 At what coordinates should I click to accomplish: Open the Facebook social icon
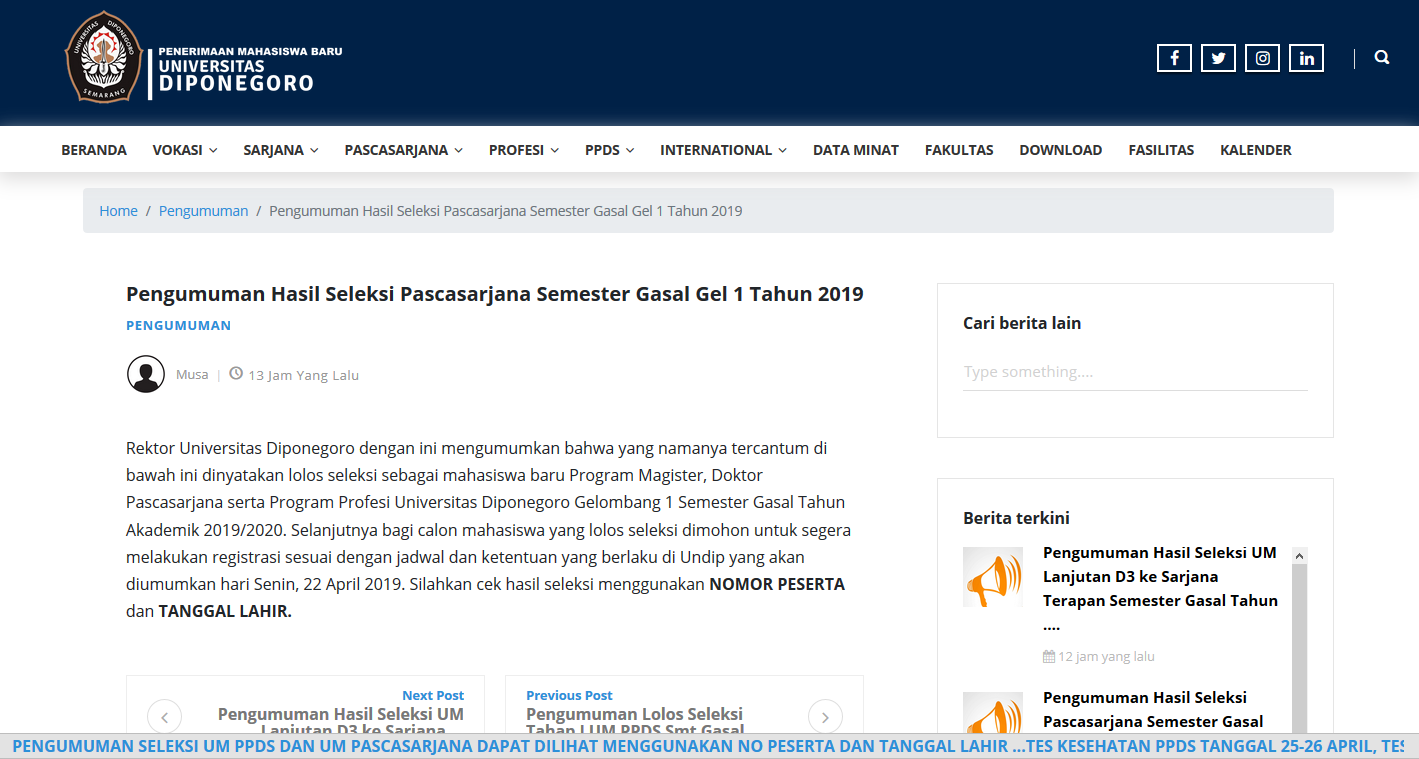point(1174,58)
